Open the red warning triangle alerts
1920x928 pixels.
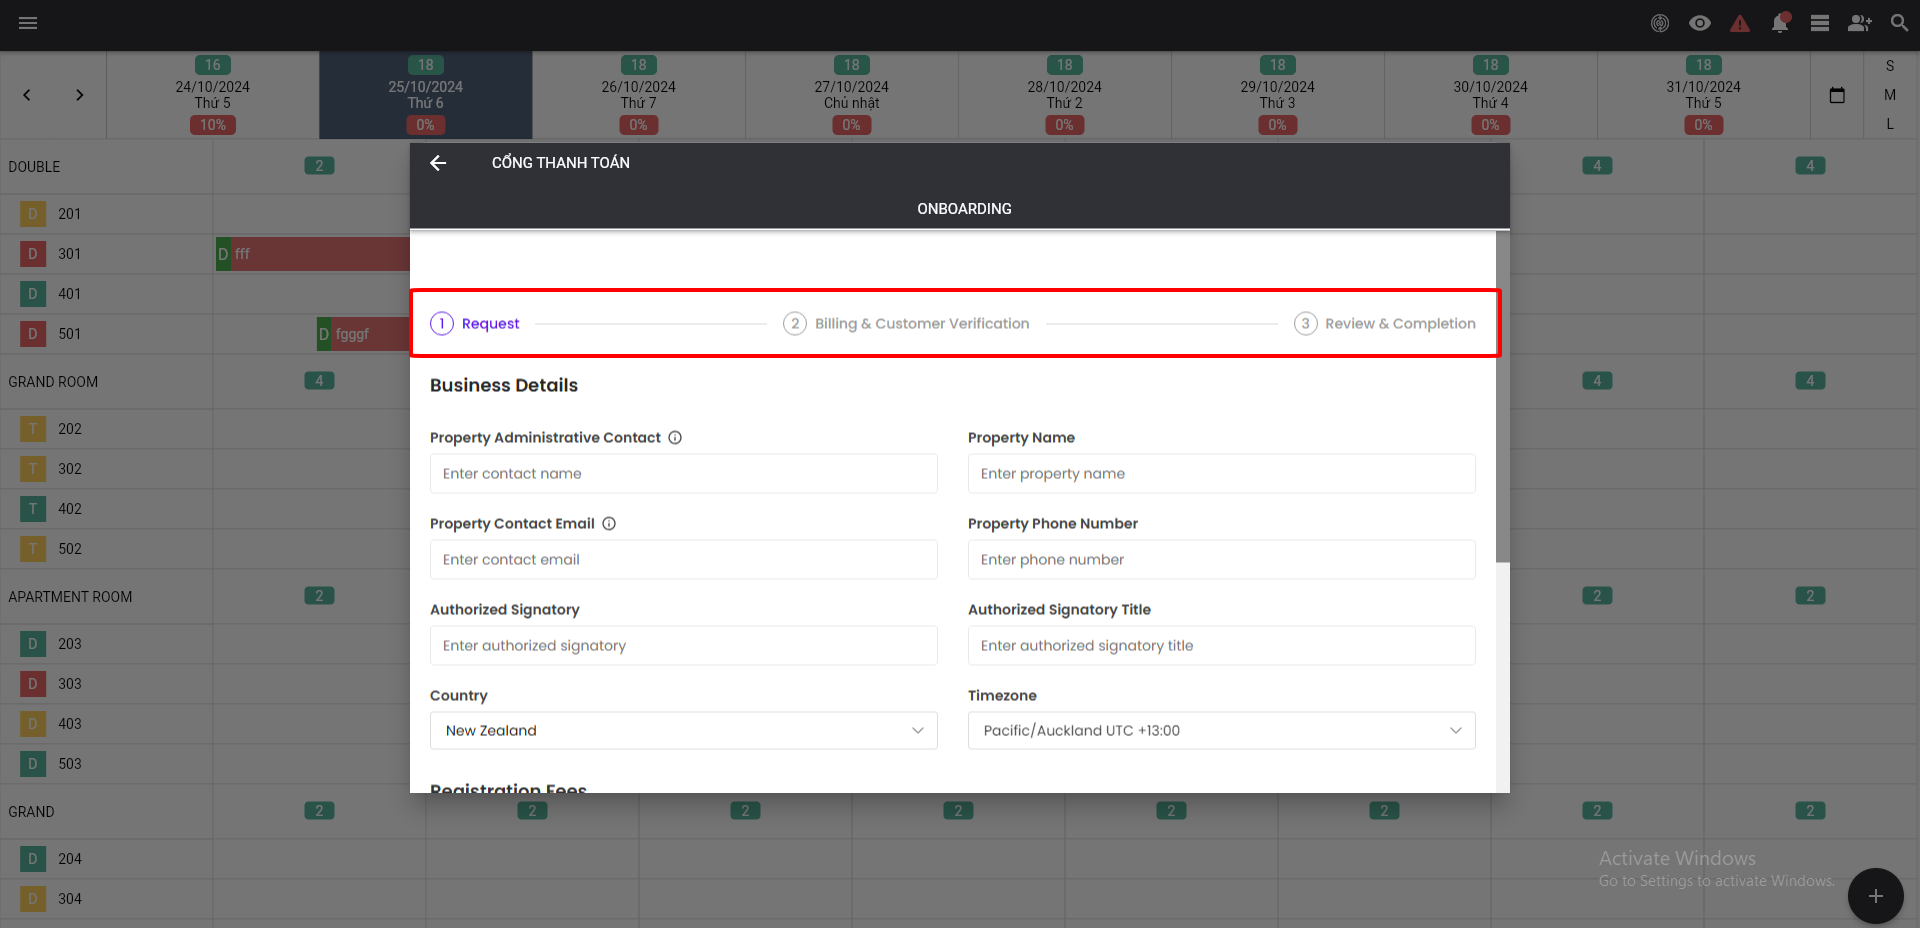pyautogui.click(x=1740, y=23)
